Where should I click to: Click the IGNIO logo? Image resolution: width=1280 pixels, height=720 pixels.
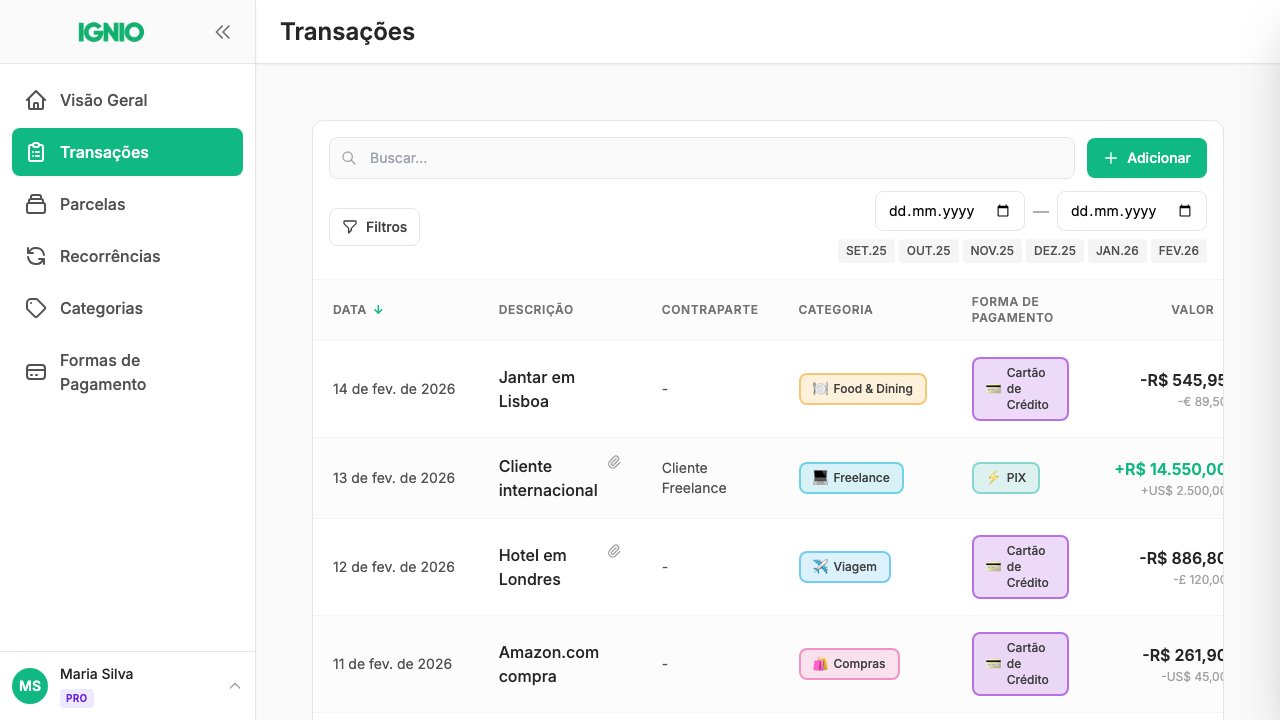[x=111, y=32]
